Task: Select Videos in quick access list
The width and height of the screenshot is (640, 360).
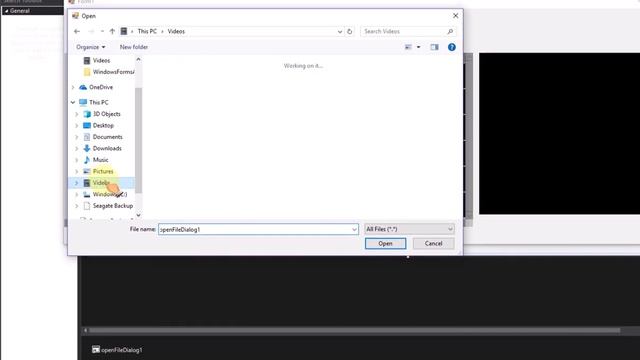Action: (x=101, y=60)
